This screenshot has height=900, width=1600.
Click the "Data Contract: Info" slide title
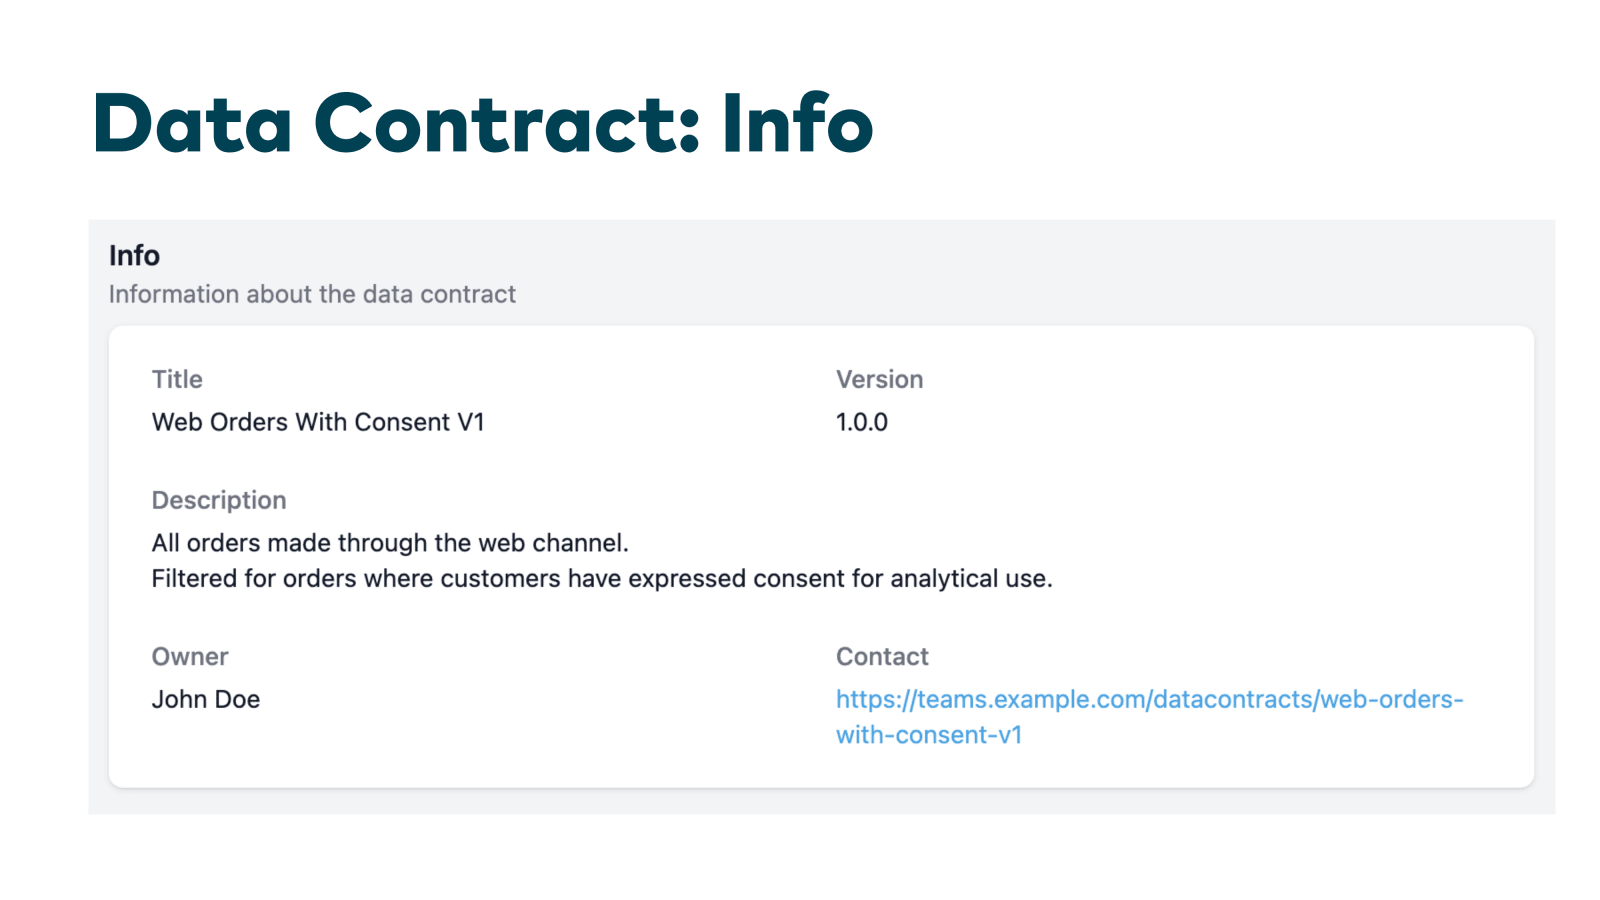pyautogui.click(x=483, y=123)
